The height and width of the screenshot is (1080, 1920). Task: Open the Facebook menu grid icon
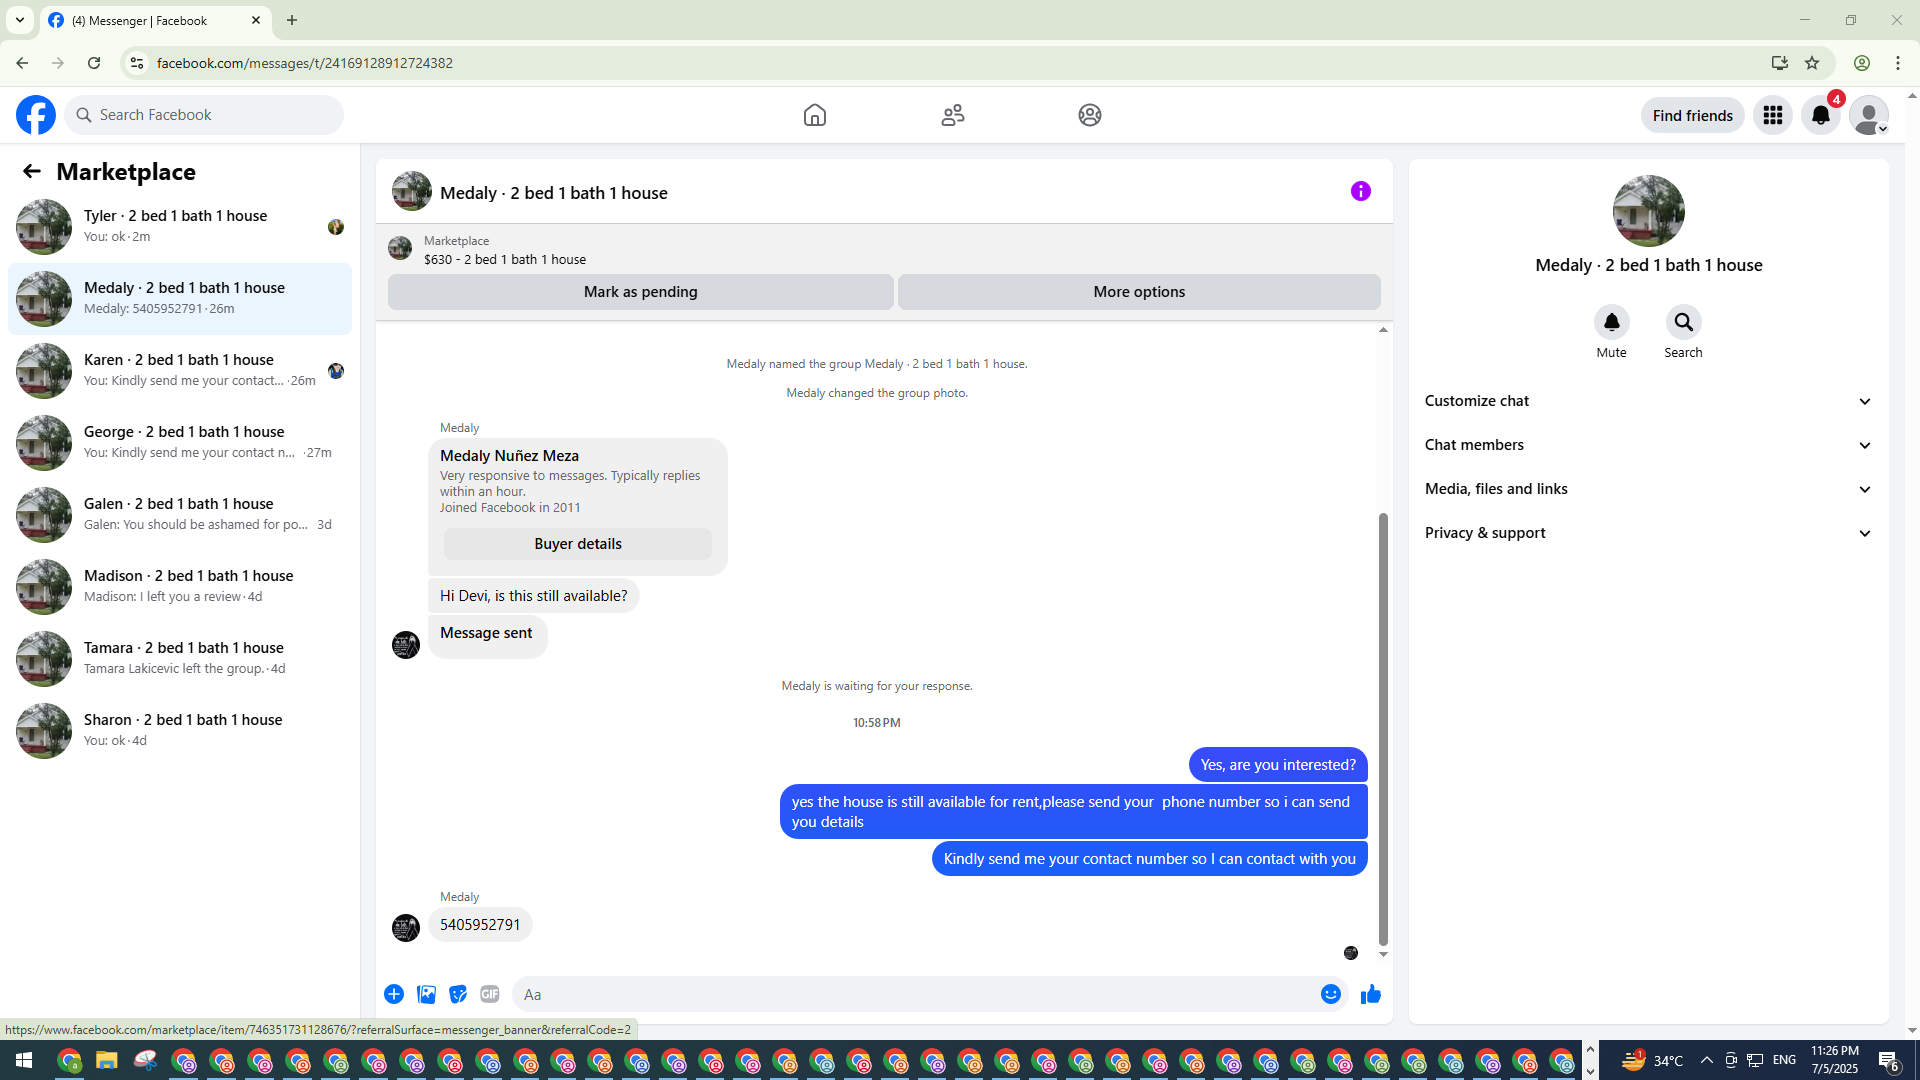[1772, 115]
